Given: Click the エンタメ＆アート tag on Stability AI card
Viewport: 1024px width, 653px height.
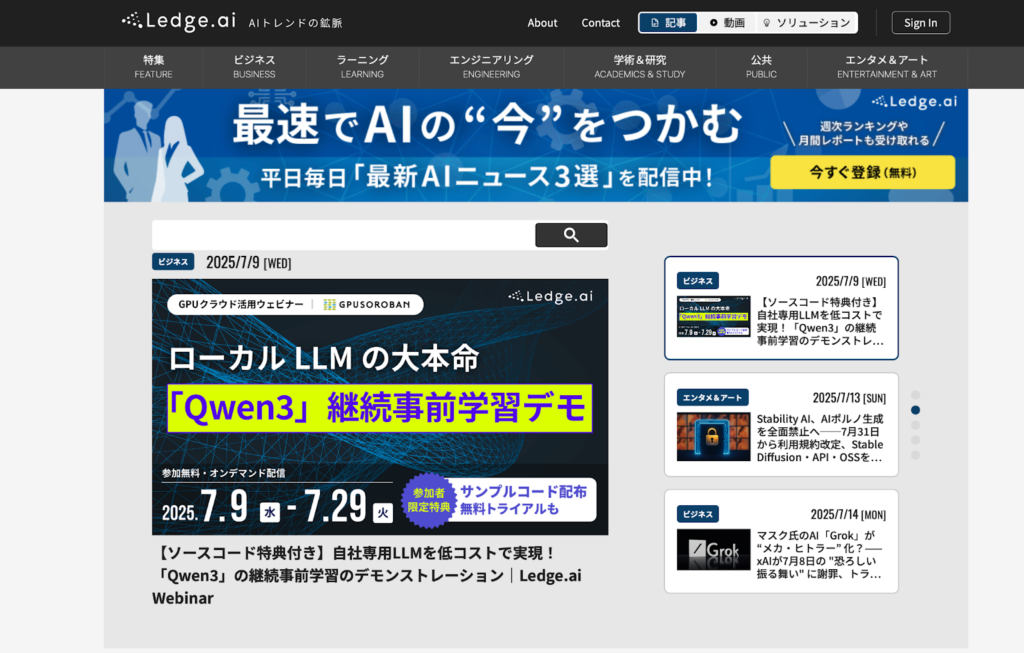Looking at the screenshot, I should click(712, 398).
